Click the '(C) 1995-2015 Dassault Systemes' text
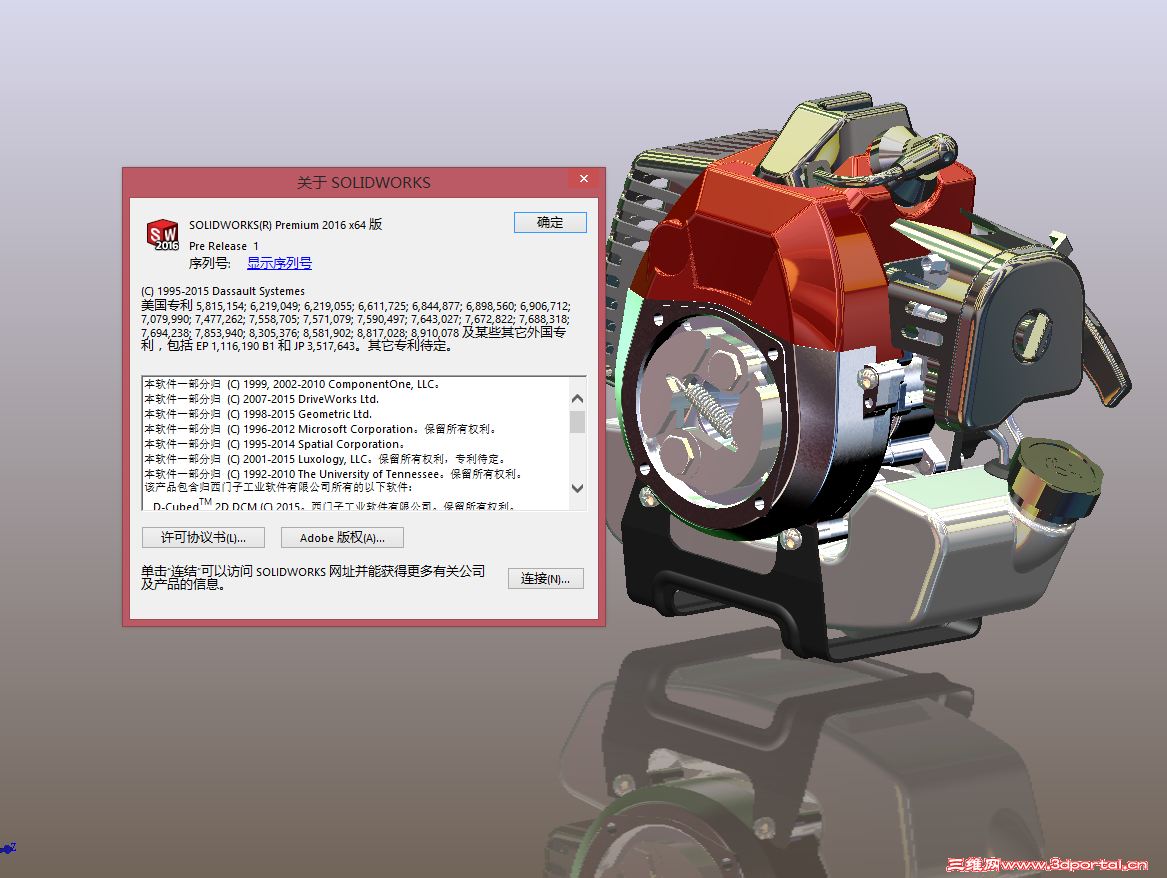 coord(223,291)
